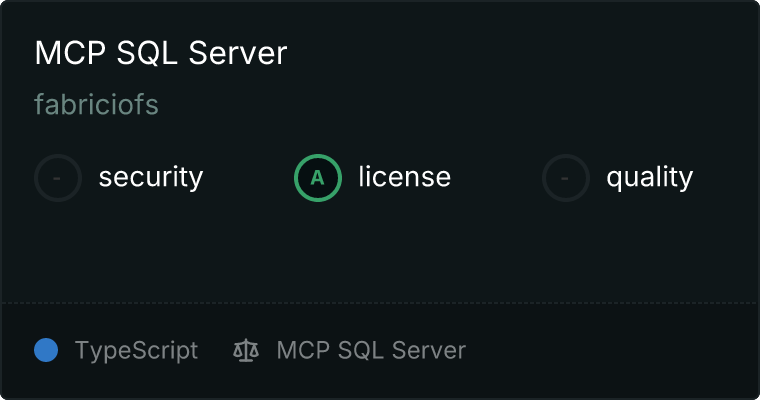Click the quality grade badge circle
The image size is (760, 400).
click(x=566, y=178)
